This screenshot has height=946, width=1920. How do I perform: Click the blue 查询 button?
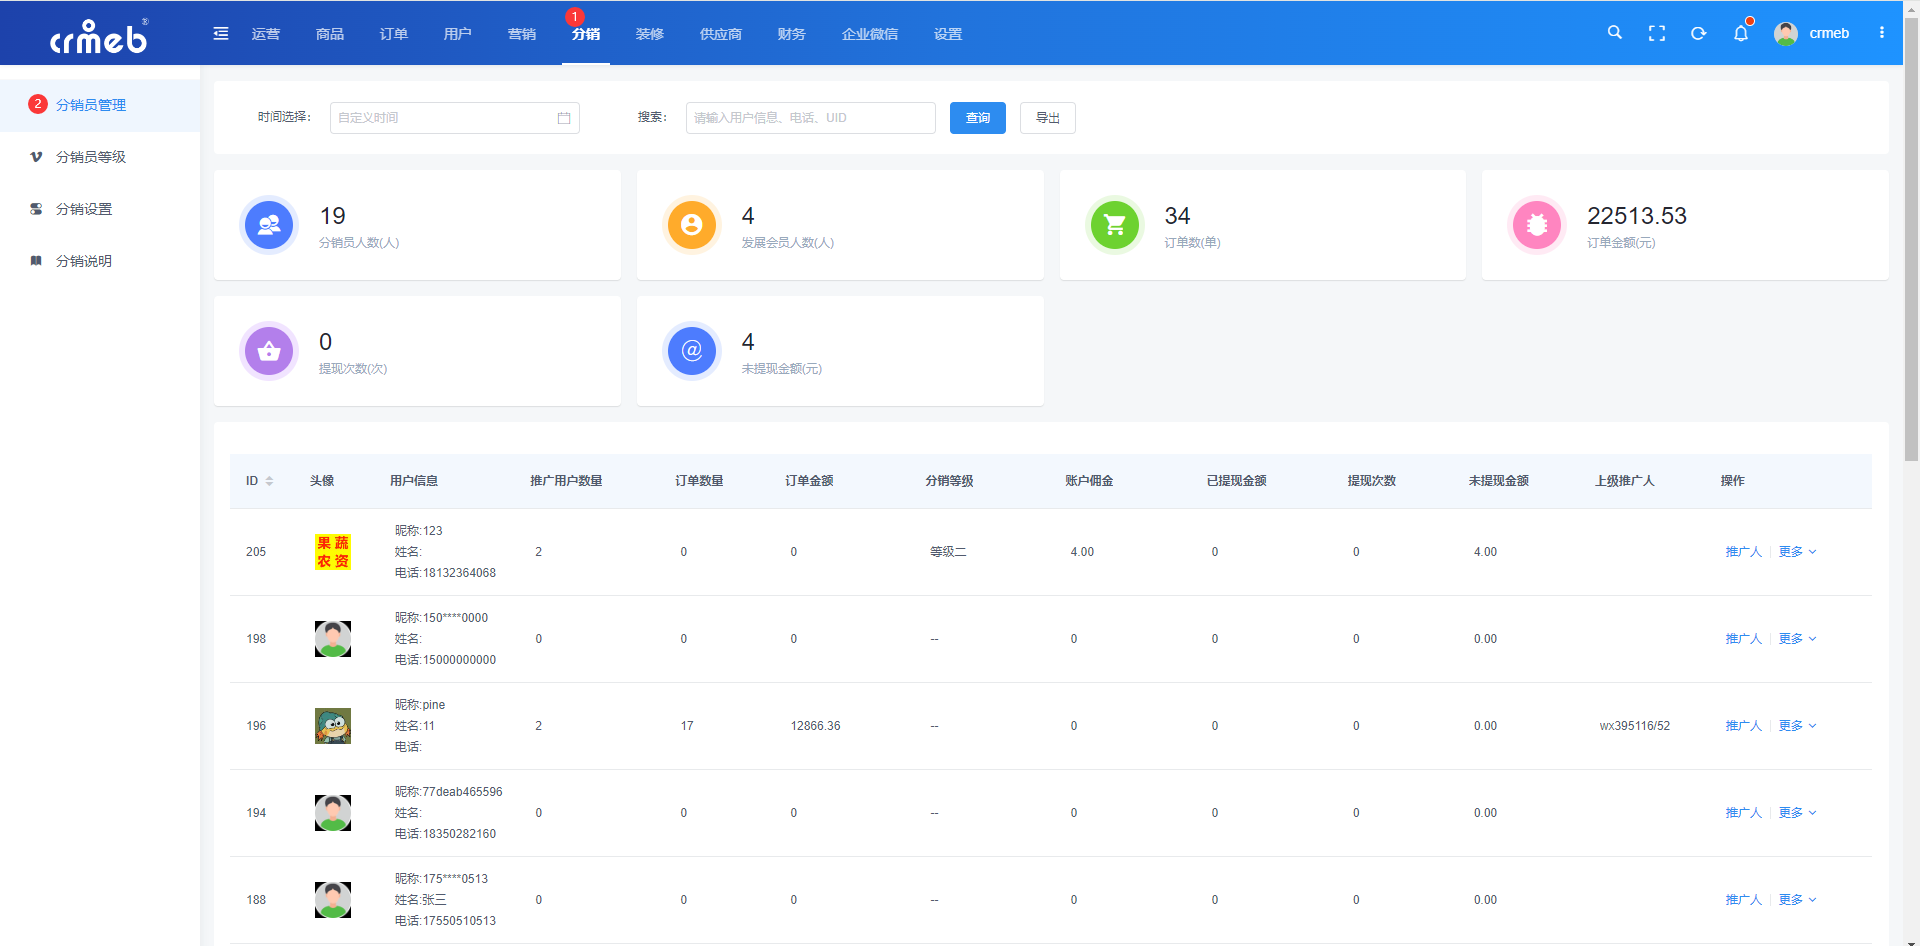978,118
